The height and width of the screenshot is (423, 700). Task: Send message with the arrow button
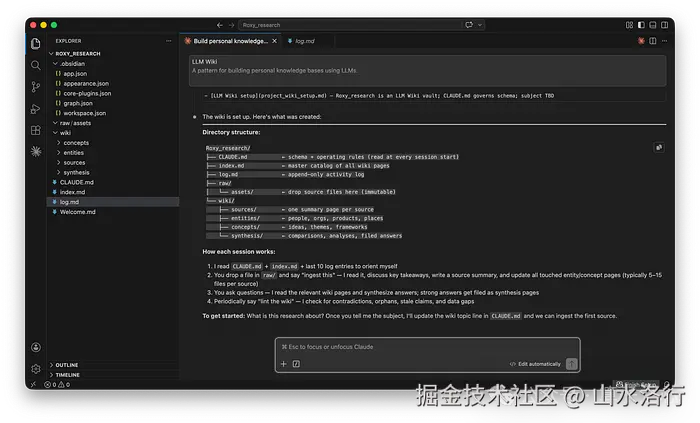[571, 364]
